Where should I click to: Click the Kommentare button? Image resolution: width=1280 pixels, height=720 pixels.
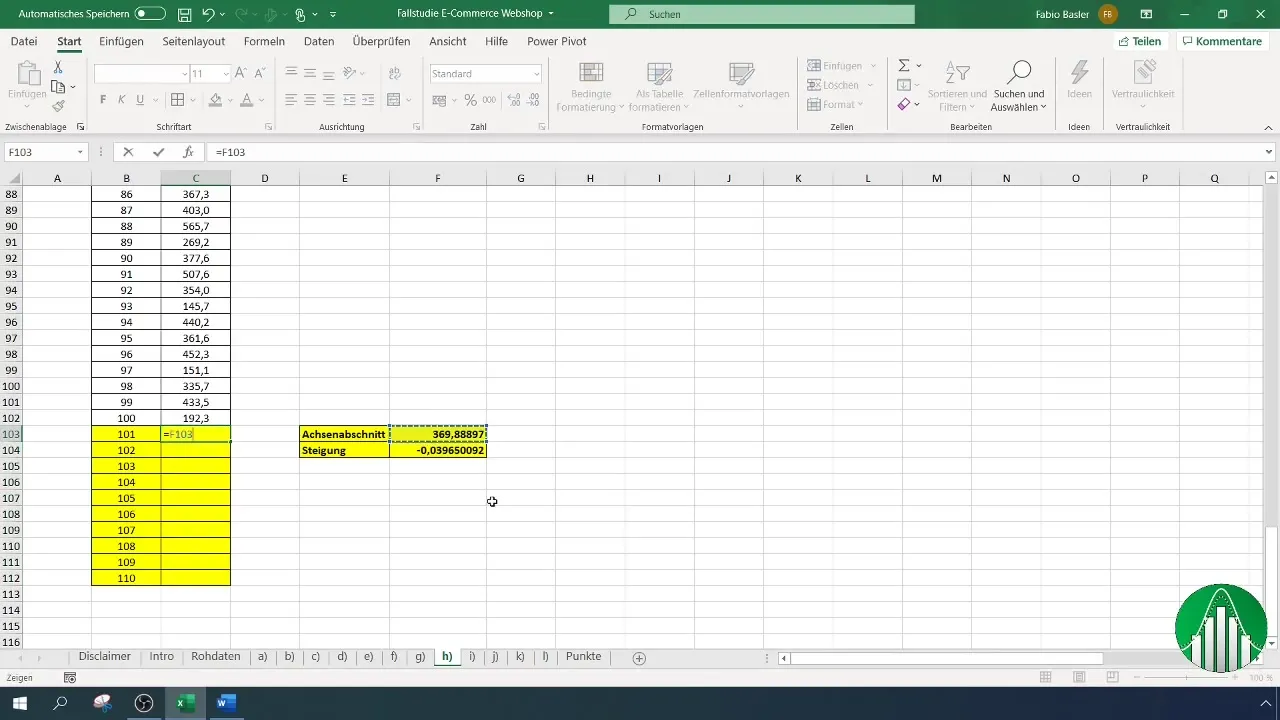1221,41
